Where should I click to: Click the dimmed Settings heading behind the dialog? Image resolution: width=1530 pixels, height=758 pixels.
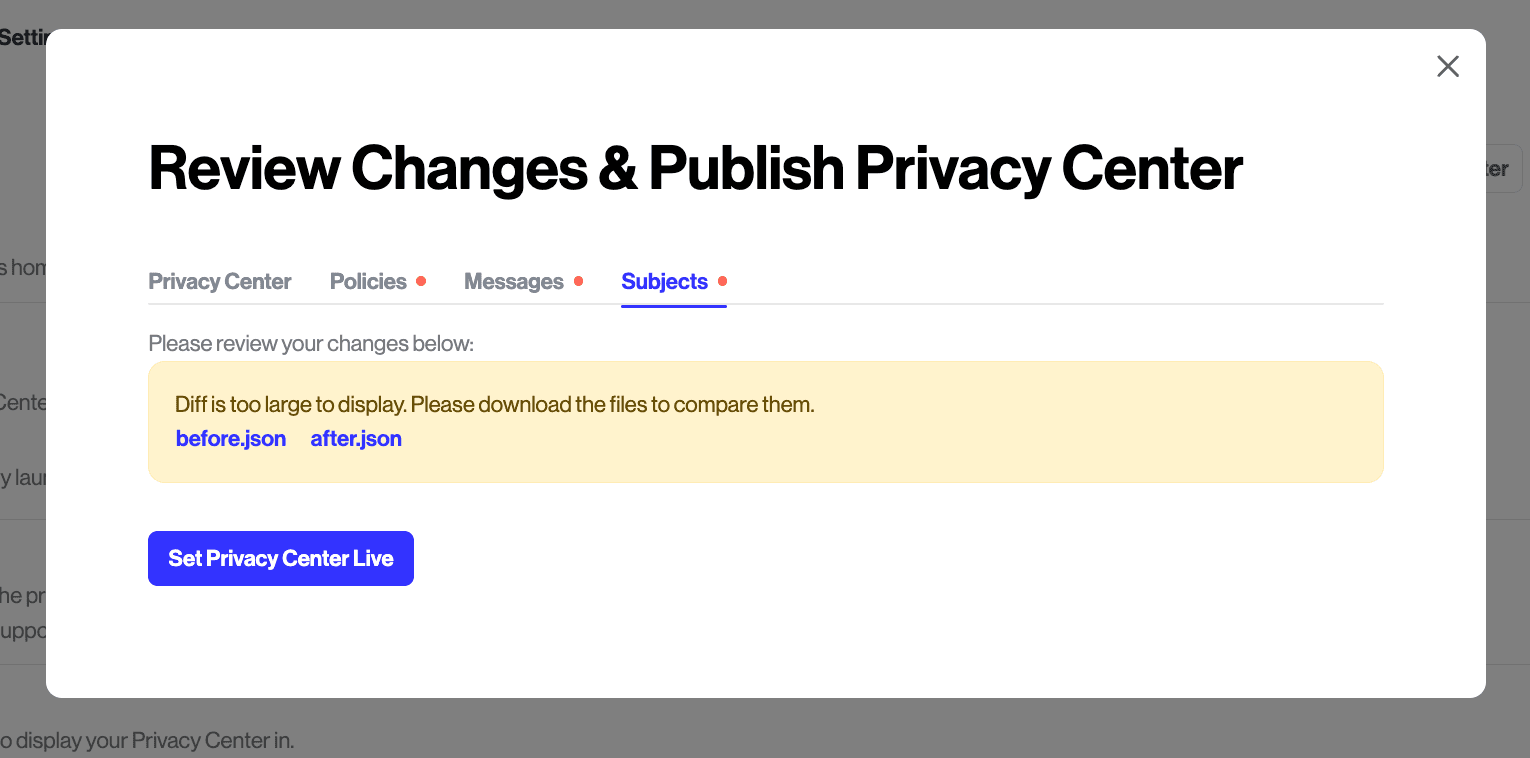(x=22, y=38)
